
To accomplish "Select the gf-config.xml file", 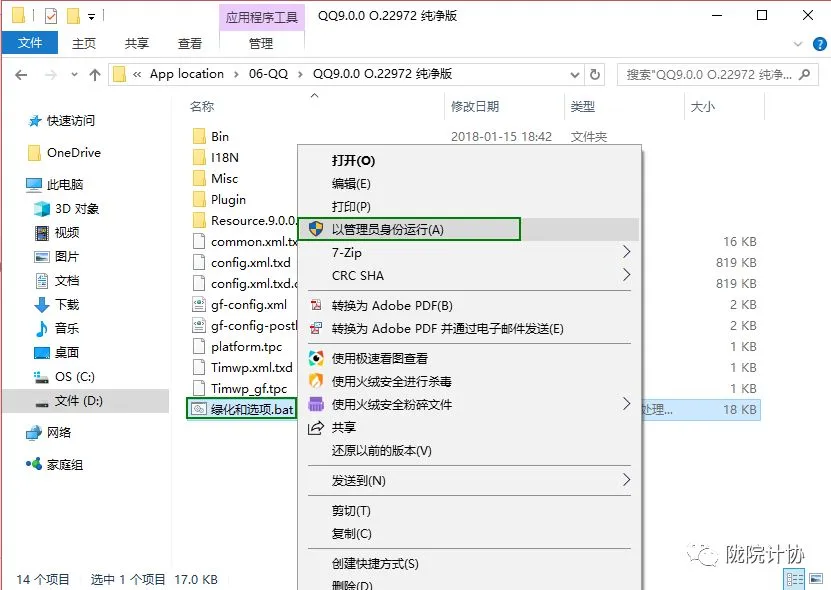I will (x=249, y=305).
